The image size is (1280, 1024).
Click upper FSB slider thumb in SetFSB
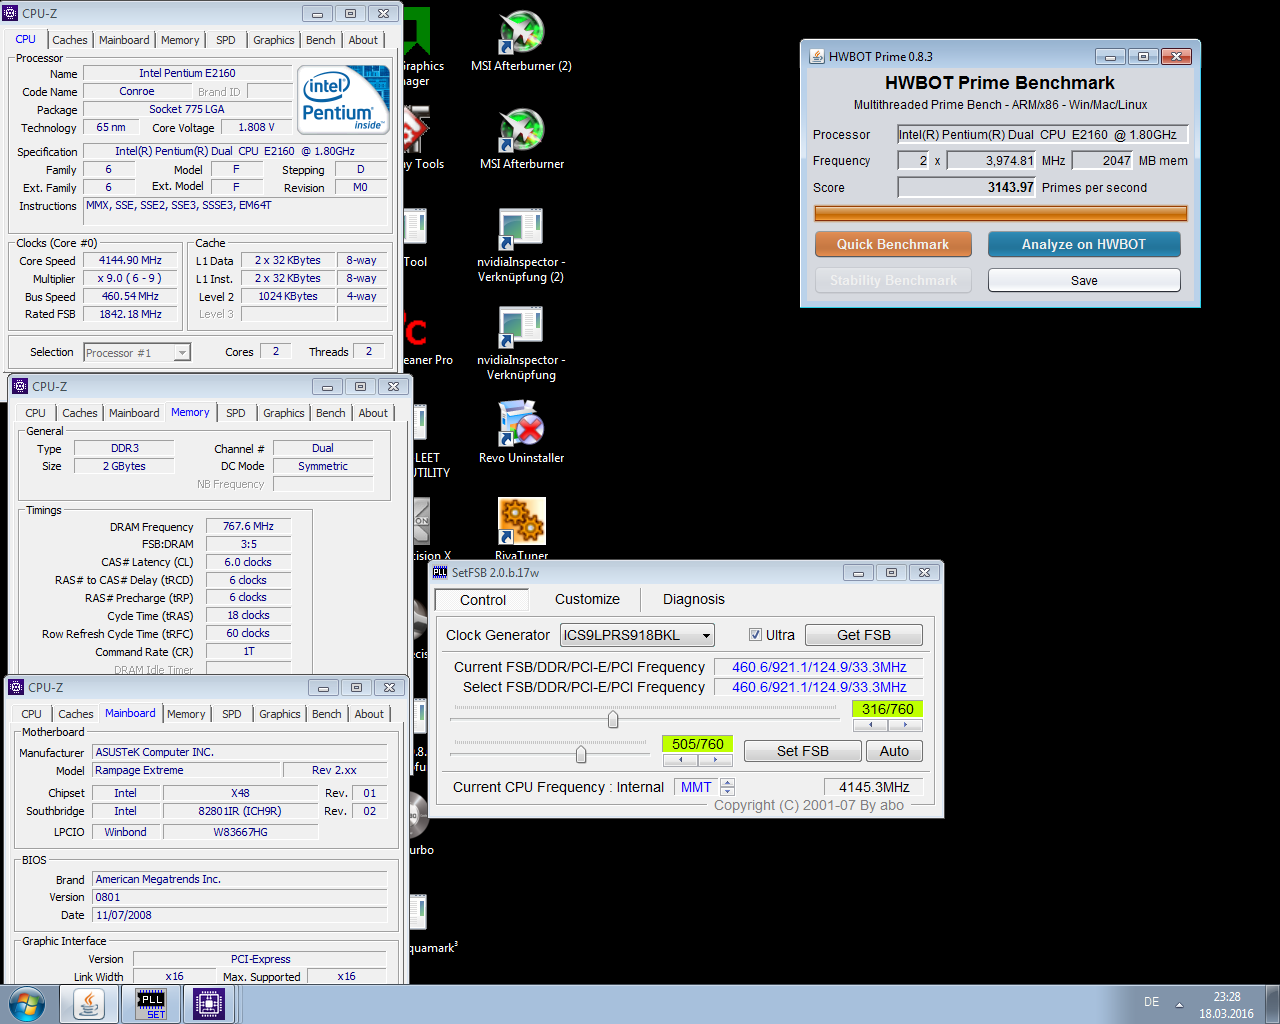click(613, 719)
